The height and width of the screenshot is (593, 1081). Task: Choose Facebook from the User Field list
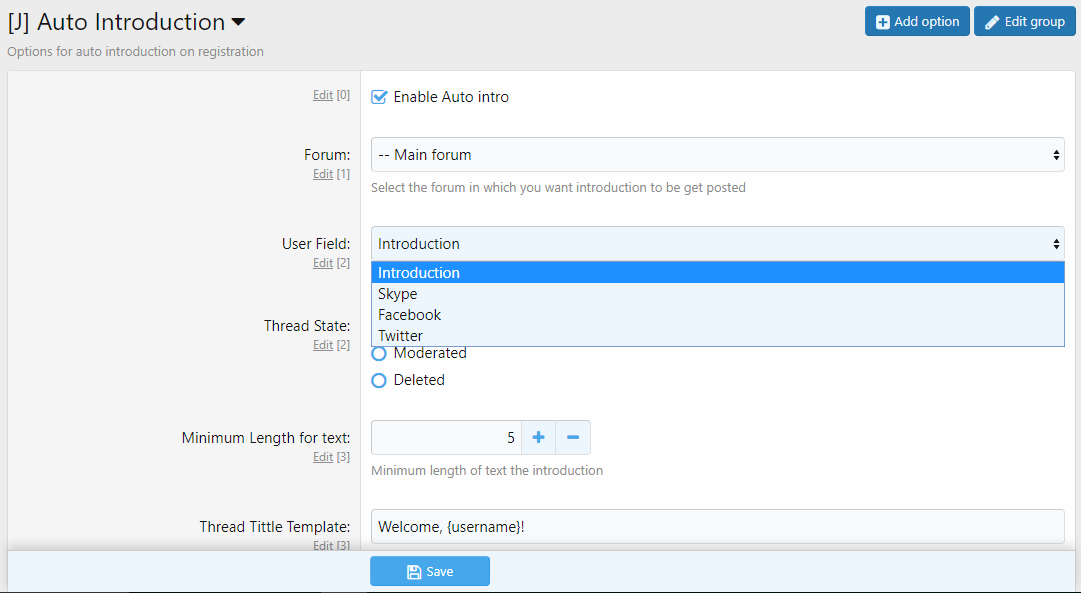tap(410, 315)
